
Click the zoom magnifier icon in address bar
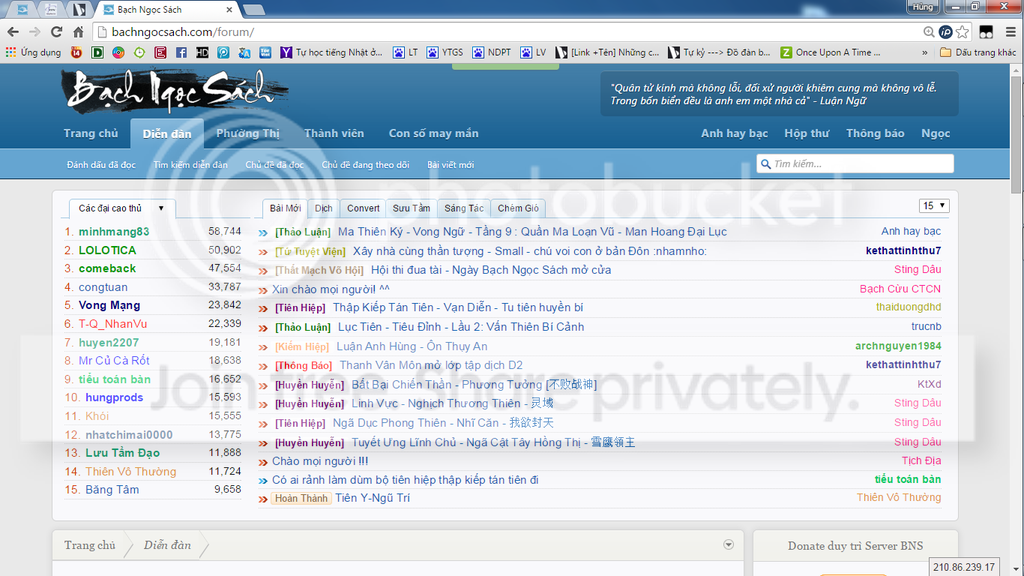tap(925, 32)
